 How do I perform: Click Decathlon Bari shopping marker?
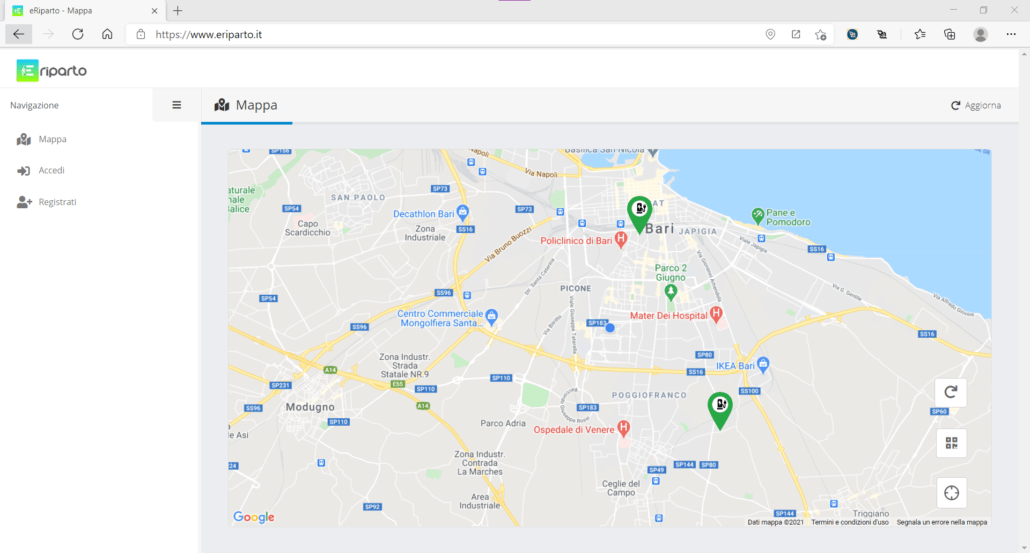(462, 213)
